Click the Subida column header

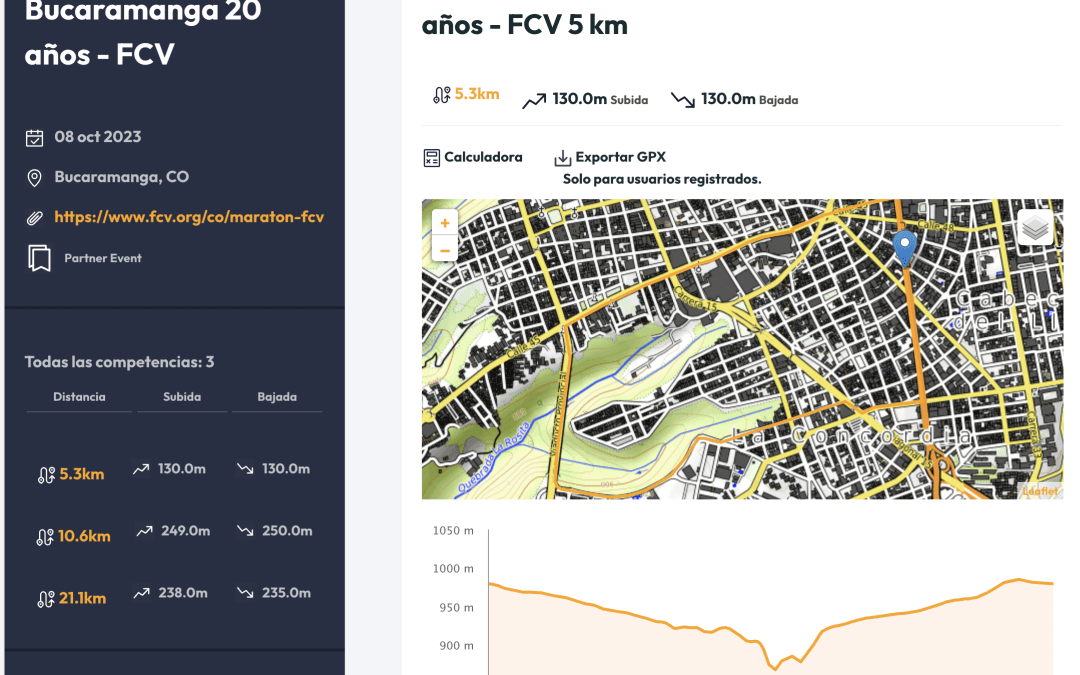(x=182, y=397)
